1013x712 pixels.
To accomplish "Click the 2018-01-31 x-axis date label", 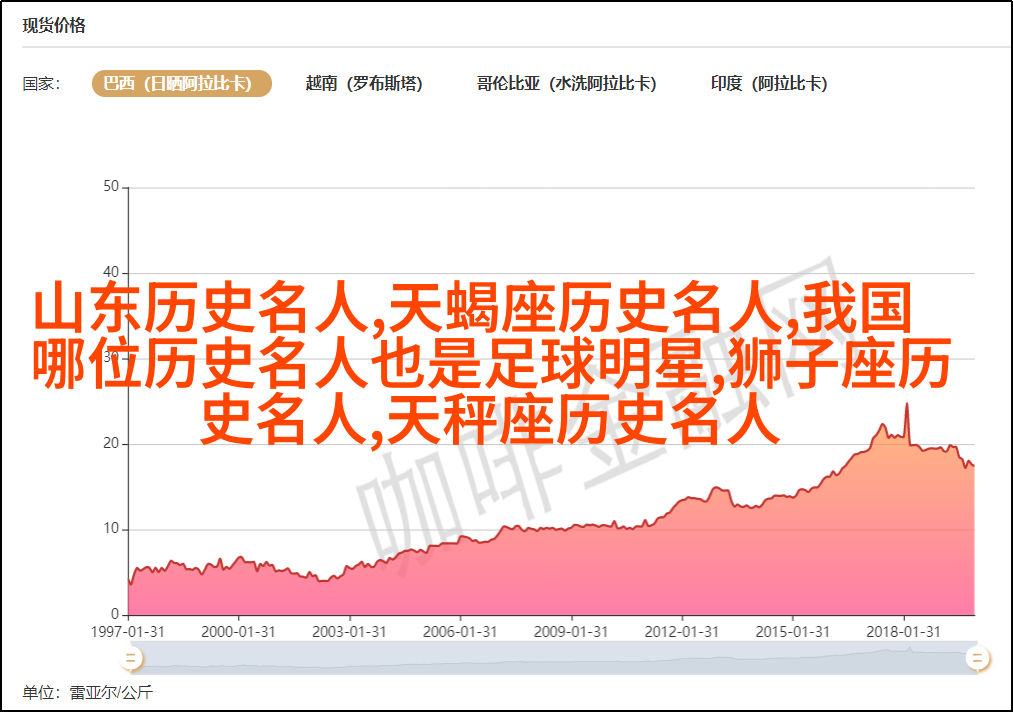I will [902, 632].
